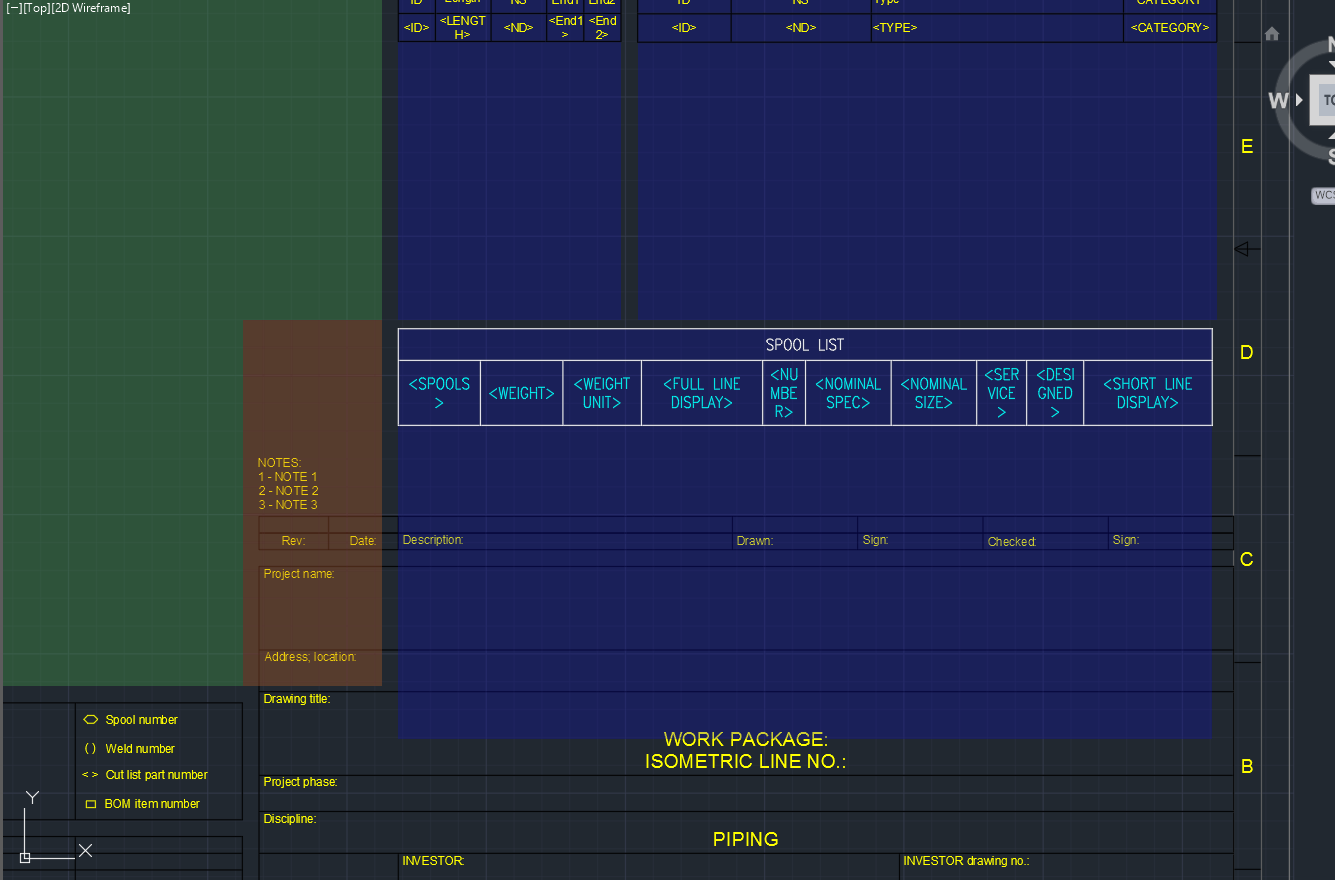Viewport: 1335px width, 880px height.
Task: Select the 'Checked:' title block label
Action: coord(1012,542)
